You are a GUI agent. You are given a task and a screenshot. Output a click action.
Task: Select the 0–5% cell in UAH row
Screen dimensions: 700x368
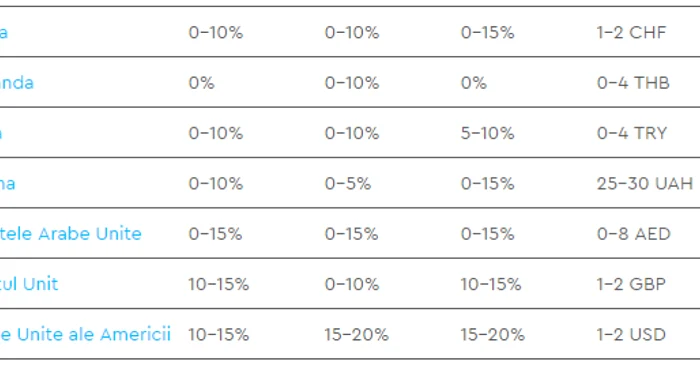348,184
